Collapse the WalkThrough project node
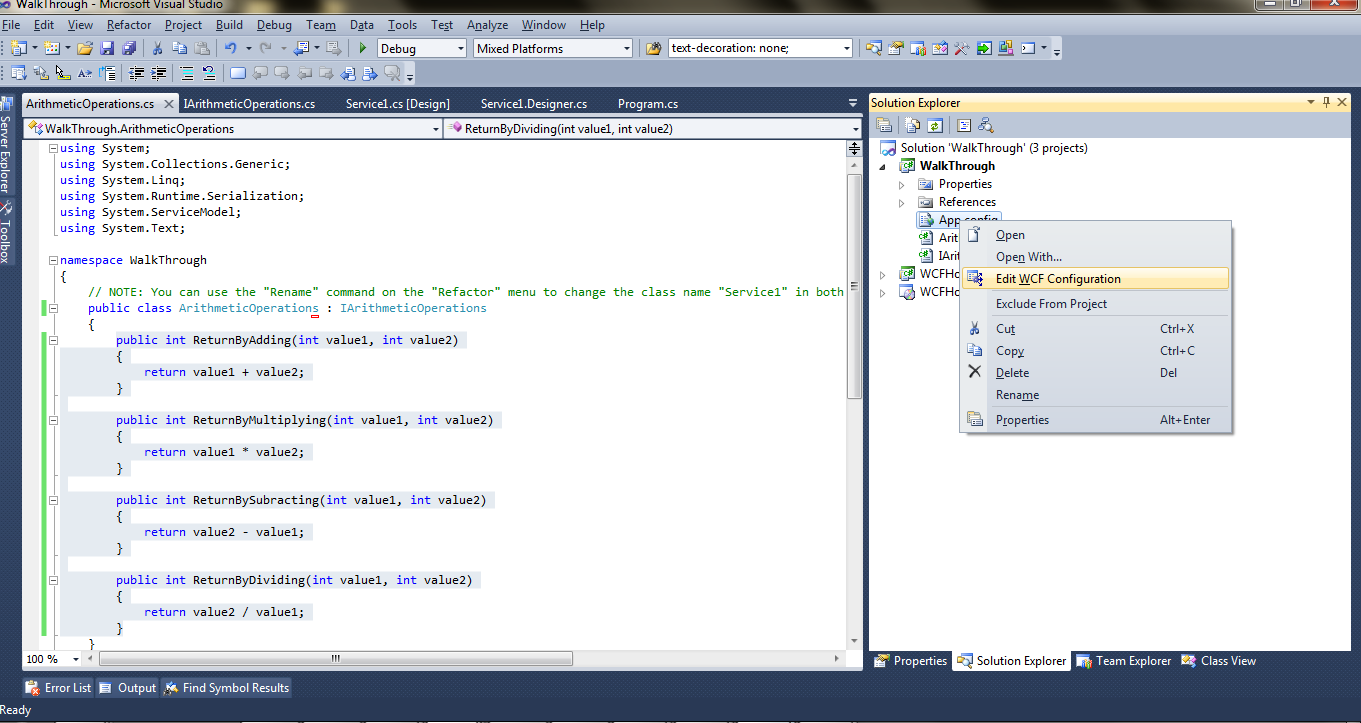 pyautogui.click(x=883, y=167)
